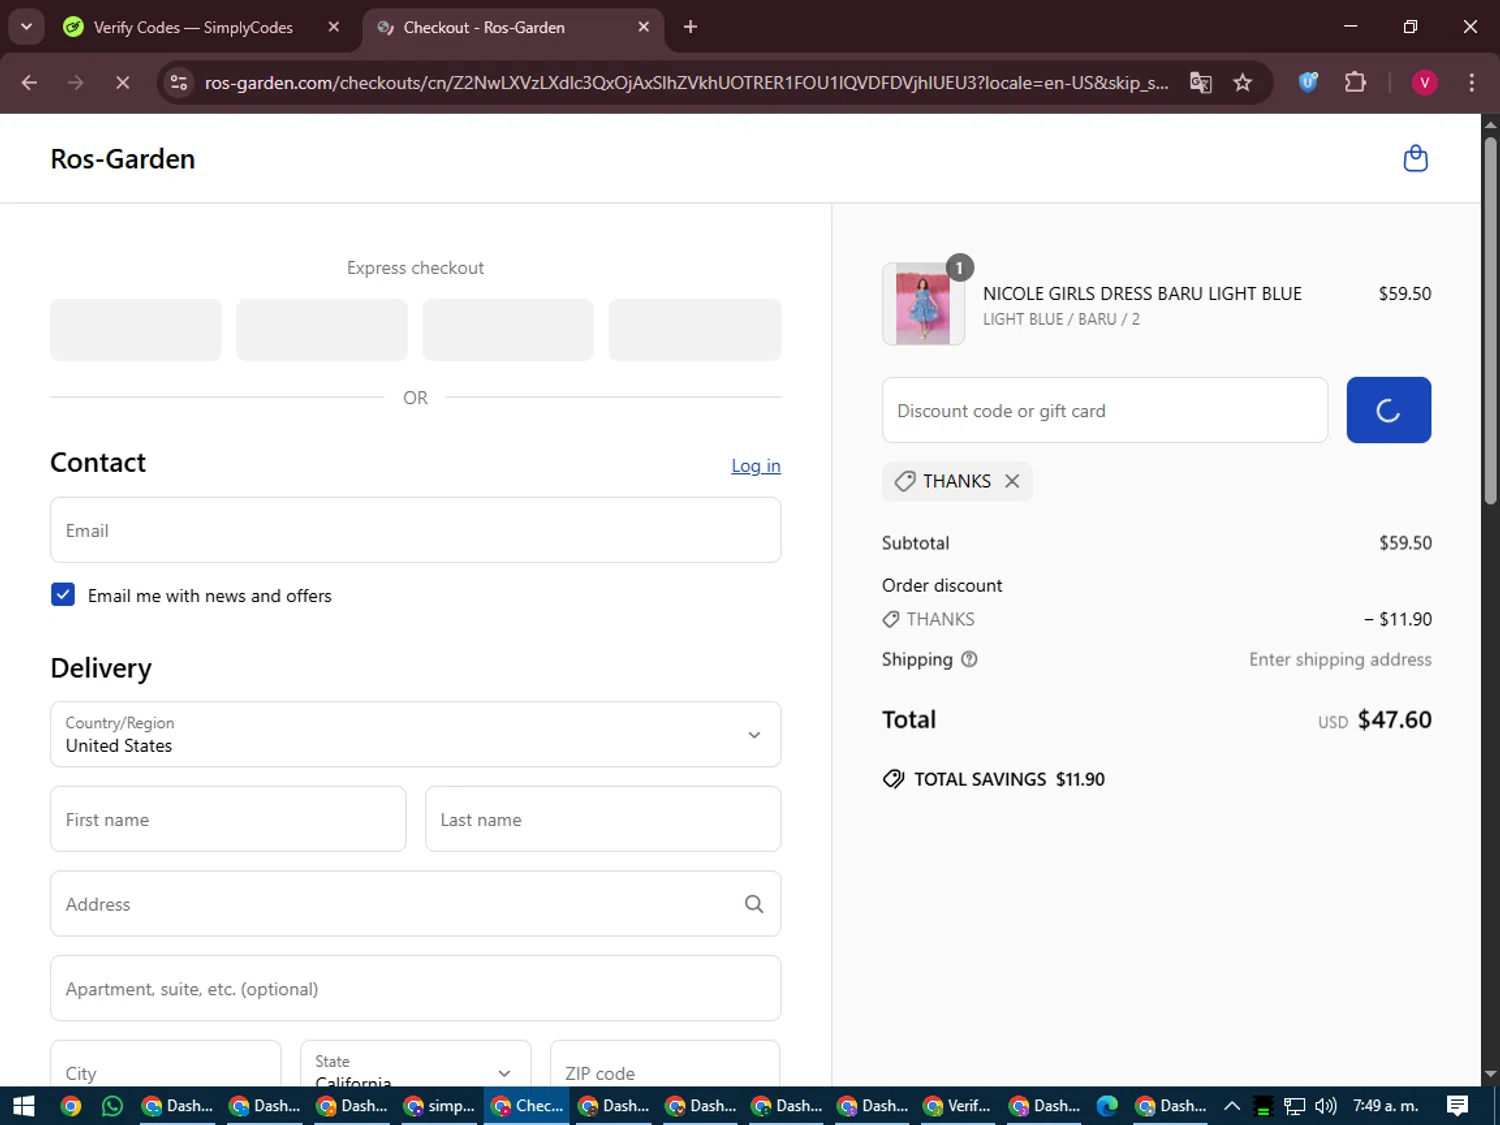Switch to the simp... taskbar window
The width and height of the screenshot is (1500, 1125).
(440, 1106)
